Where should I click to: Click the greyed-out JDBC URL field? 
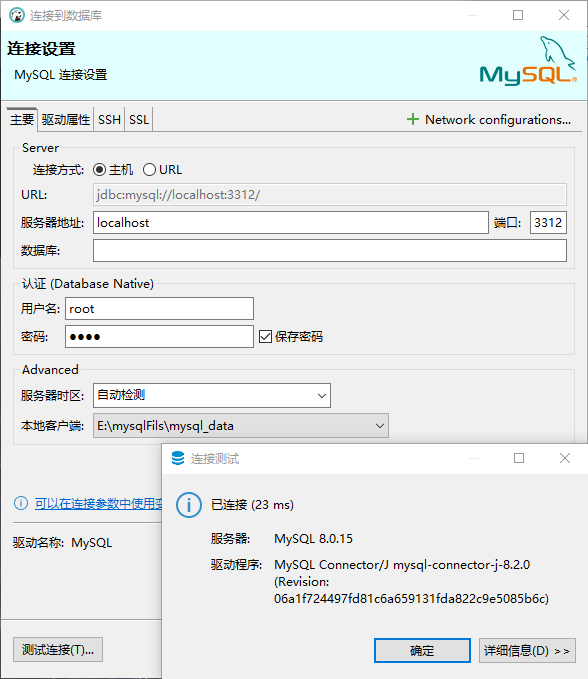tap(330, 195)
